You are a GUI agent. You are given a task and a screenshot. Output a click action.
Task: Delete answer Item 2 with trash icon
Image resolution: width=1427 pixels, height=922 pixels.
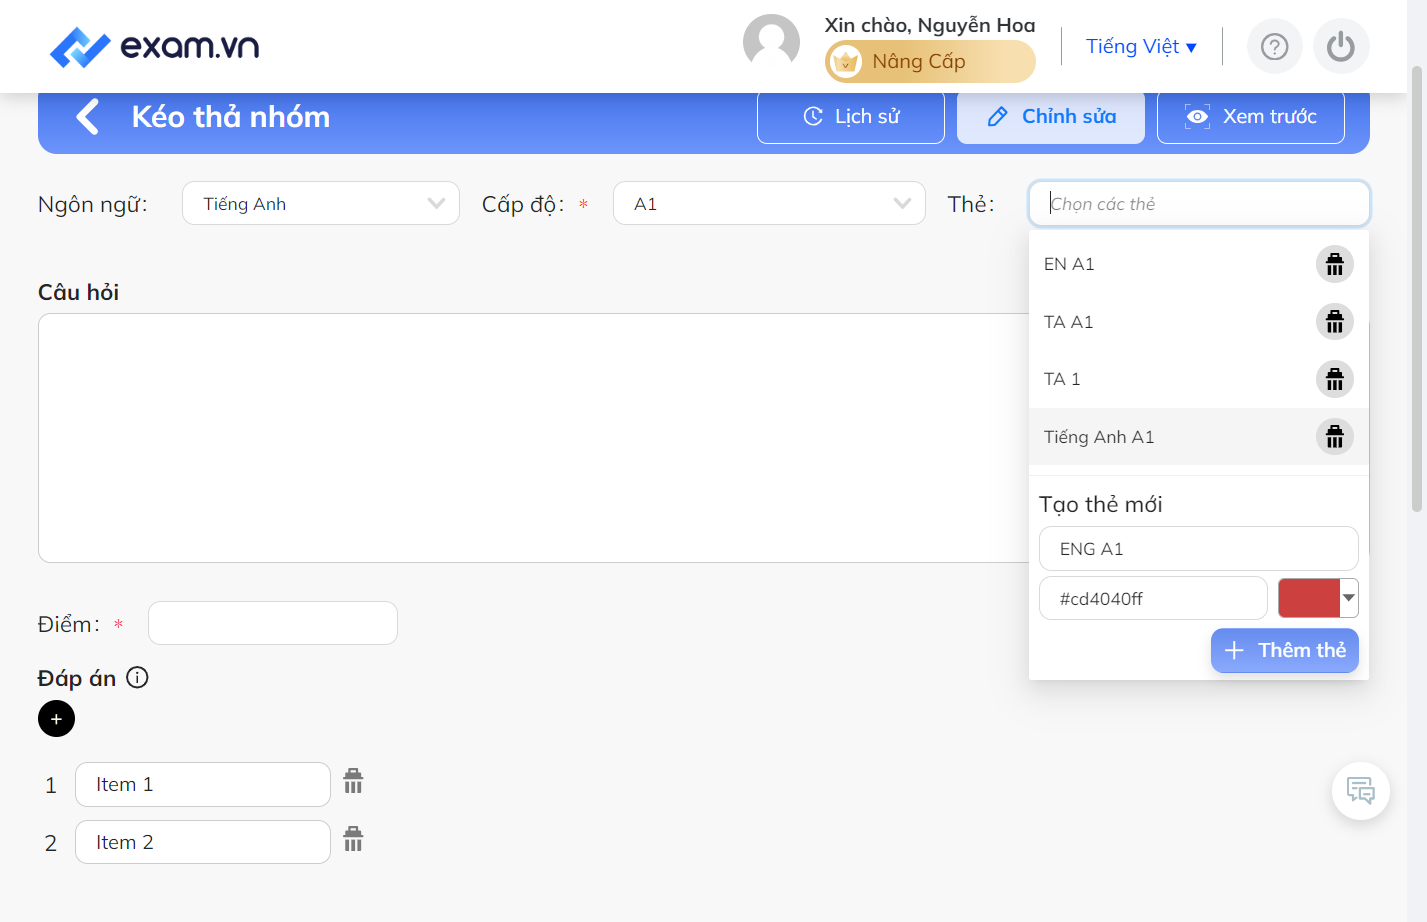pyautogui.click(x=353, y=839)
